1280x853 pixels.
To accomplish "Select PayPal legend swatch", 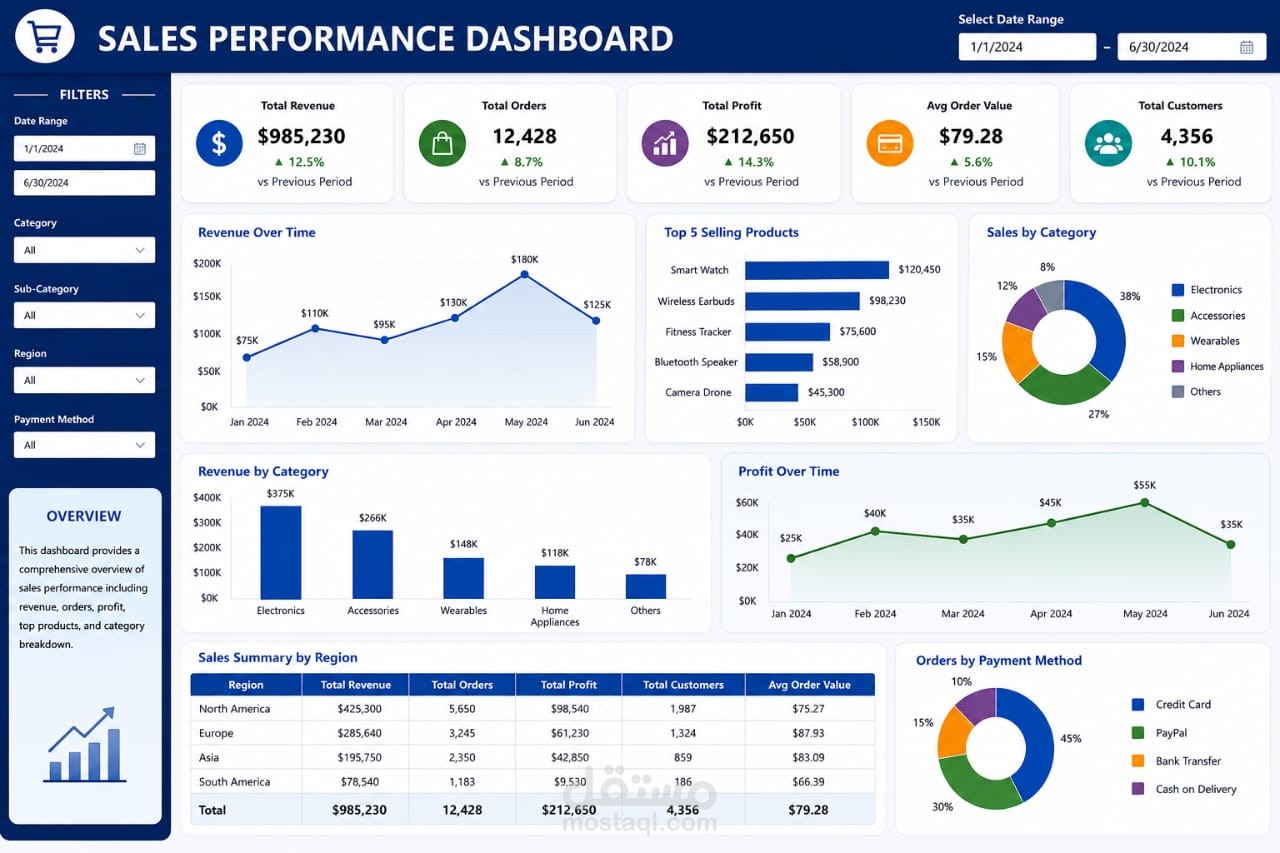I will click(1138, 733).
